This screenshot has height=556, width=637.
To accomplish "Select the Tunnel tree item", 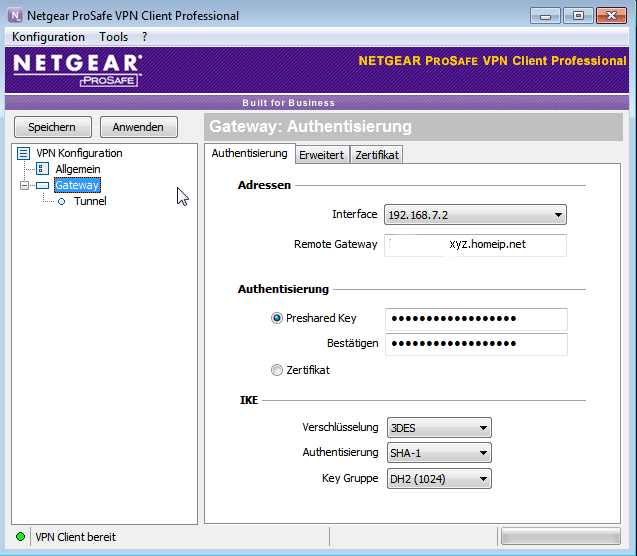I will coord(90,201).
